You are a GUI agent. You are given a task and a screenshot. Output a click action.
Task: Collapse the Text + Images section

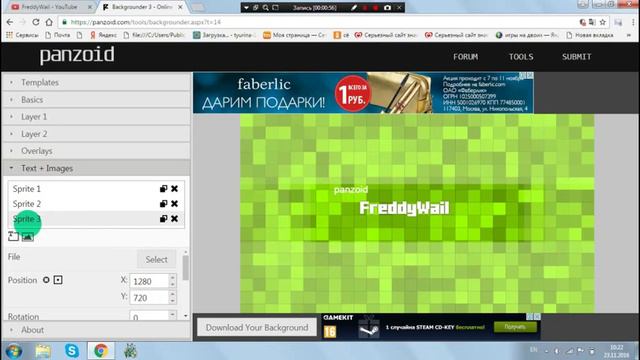[x=96, y=168]
